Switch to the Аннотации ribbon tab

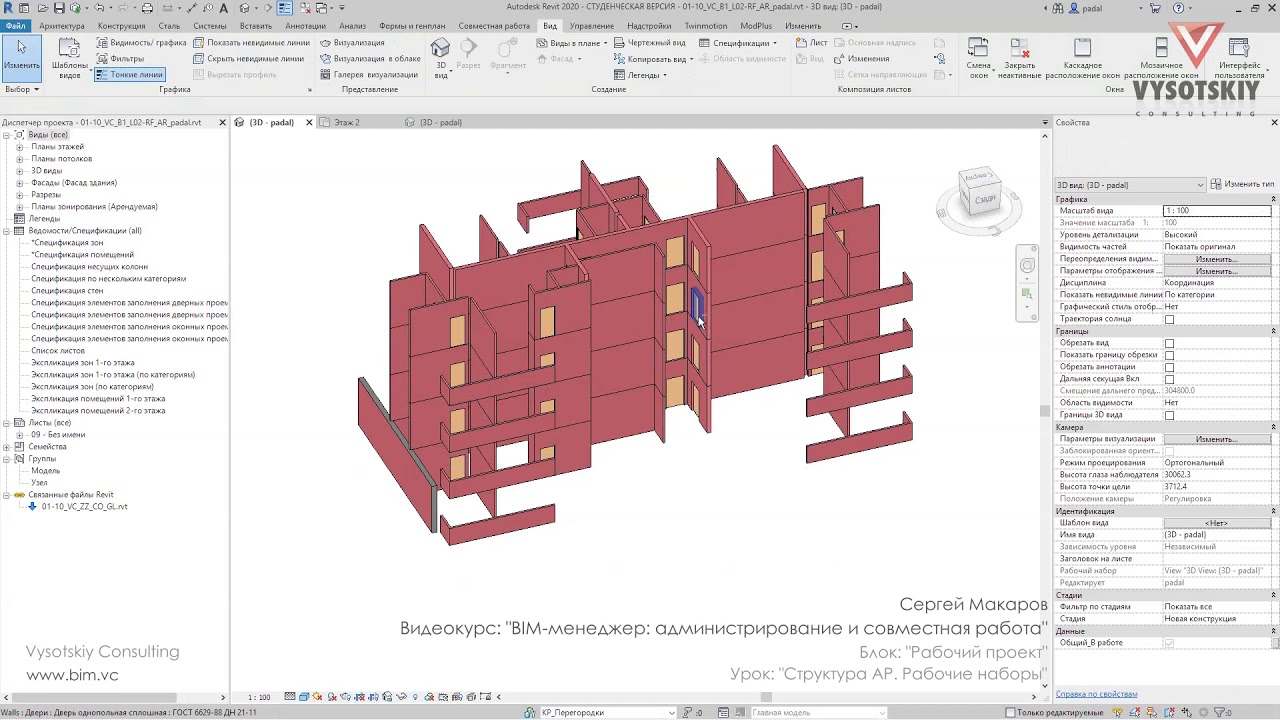click(305, 26)
